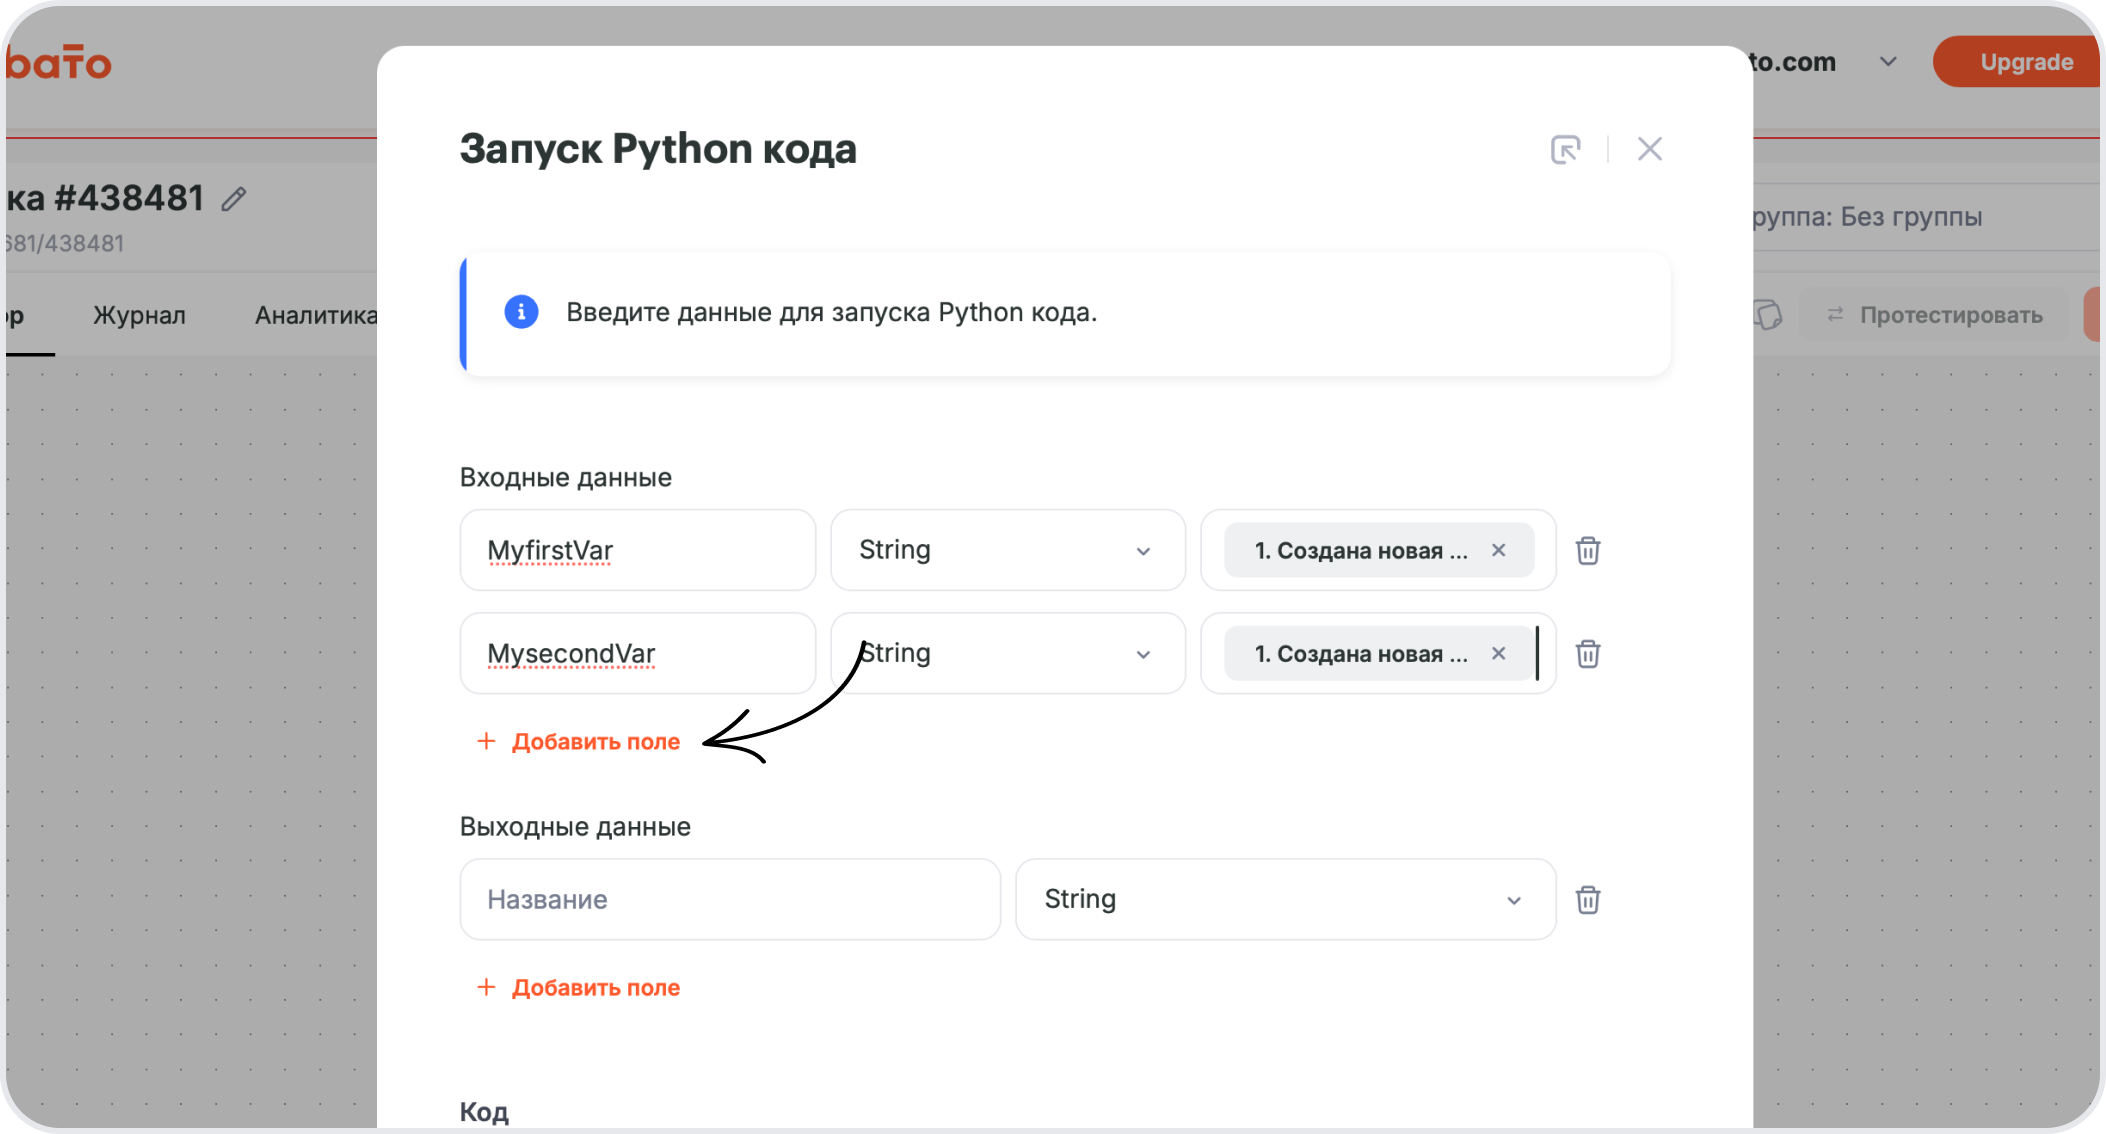
Task: Click the MysecondVar name input field
Action: click(x=637, y=654)
